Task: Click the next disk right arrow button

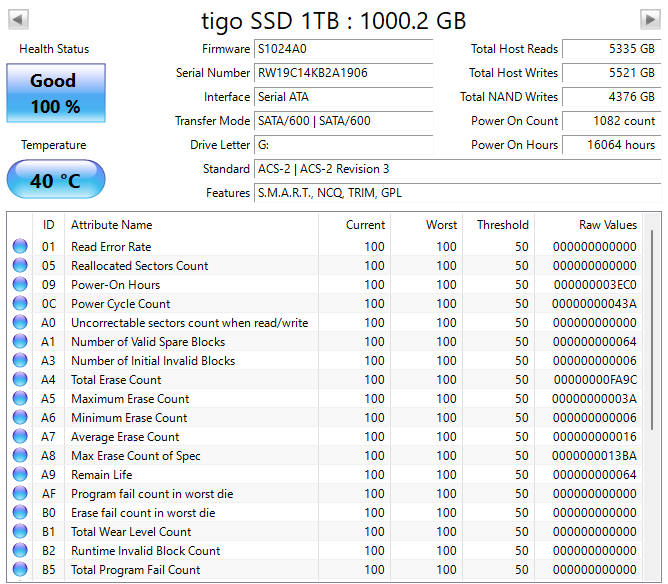Action: (x=650, y=20)
